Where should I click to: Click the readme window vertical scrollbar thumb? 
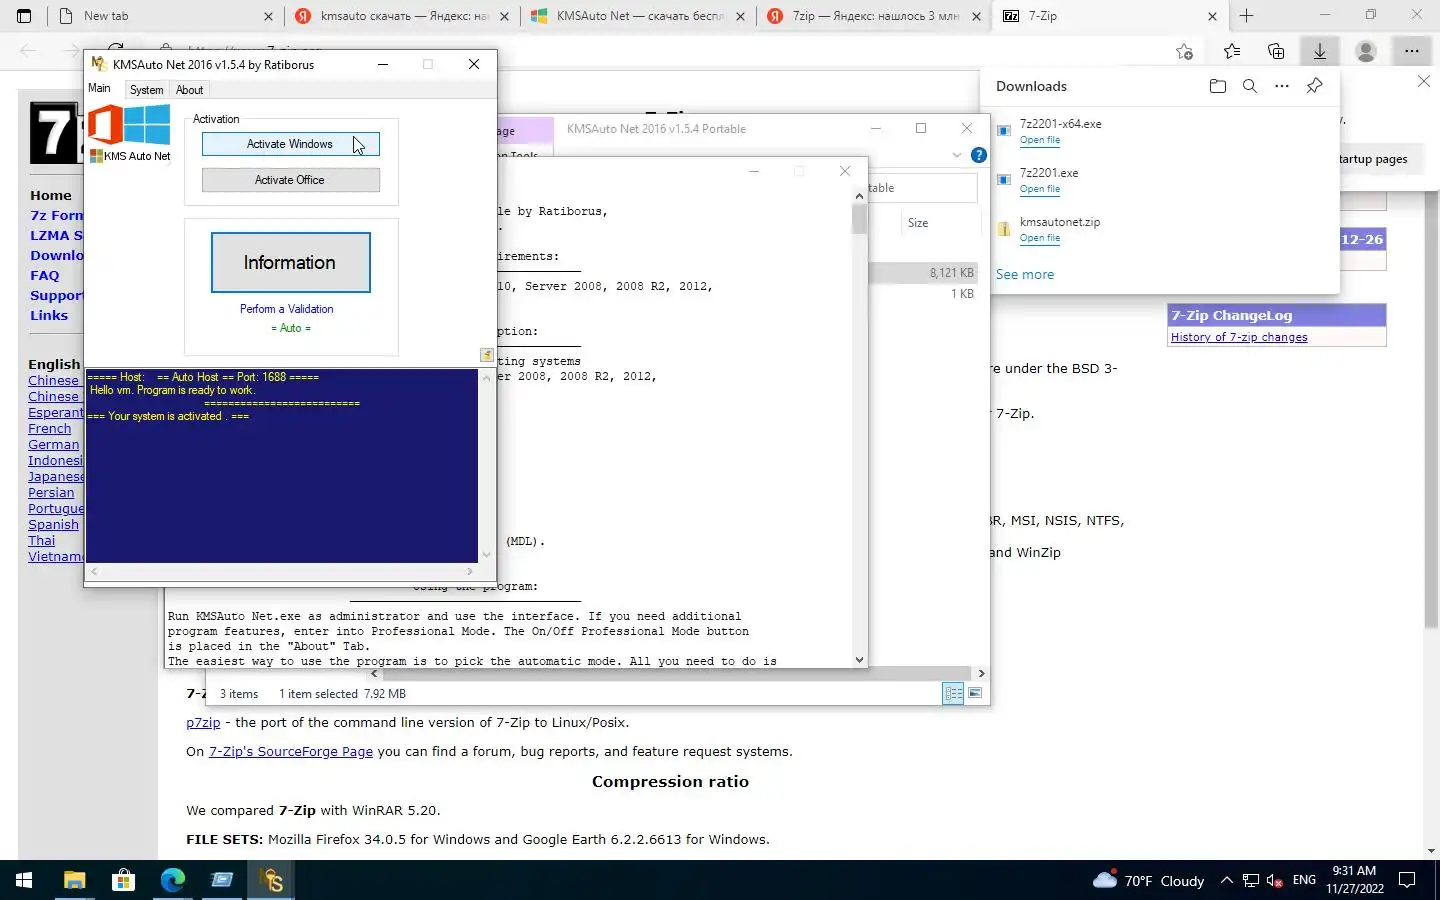tap(859, 219)
